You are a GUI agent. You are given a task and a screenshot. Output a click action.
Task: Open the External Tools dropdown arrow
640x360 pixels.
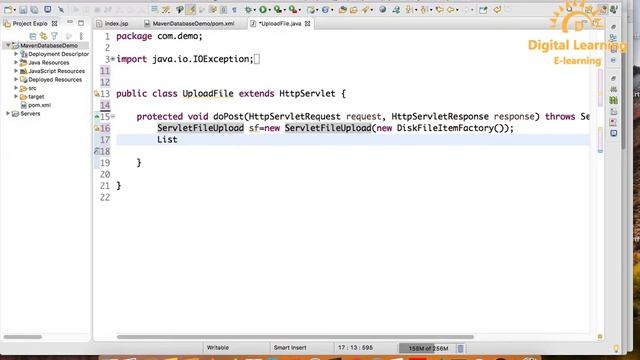pyautogui.click(x=300, y=10)
